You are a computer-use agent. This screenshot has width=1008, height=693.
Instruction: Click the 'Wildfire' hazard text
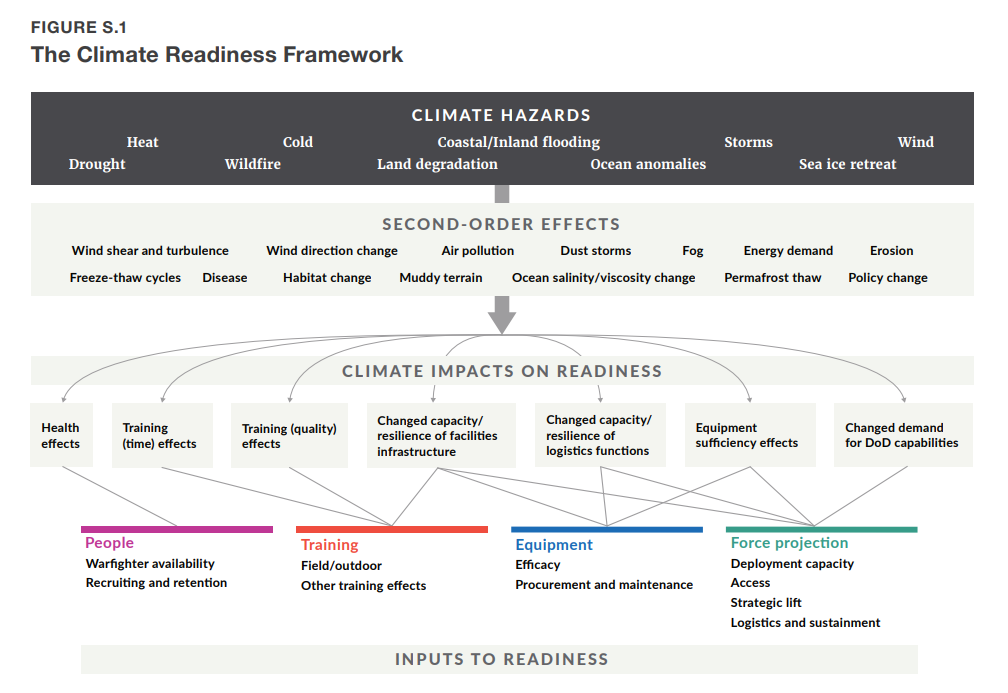point(253,164)
